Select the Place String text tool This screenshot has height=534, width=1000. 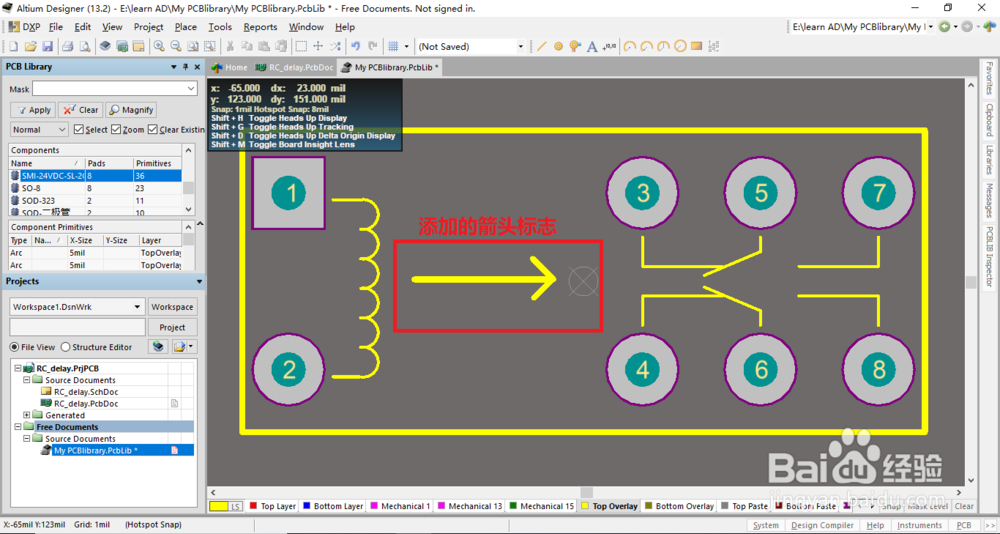[592, 47]
